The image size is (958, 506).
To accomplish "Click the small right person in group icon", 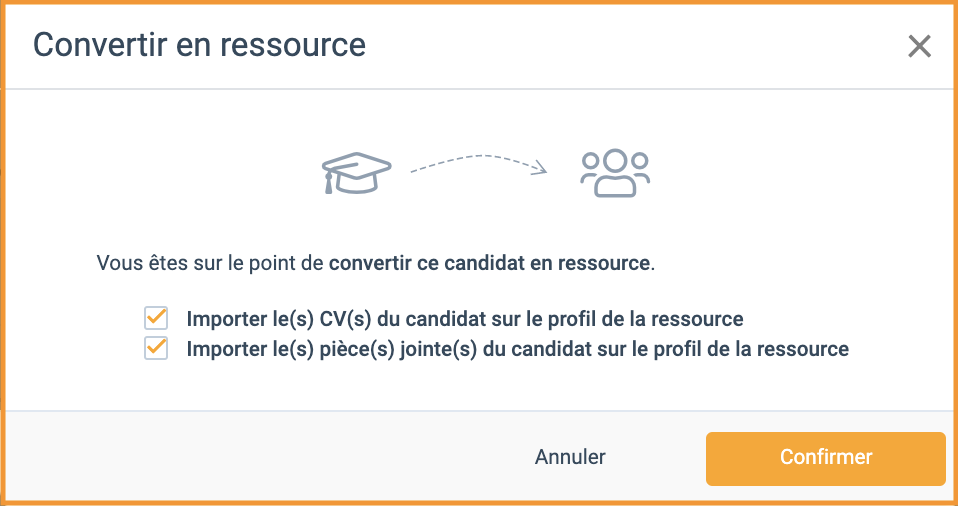I will pyautogui.click(x=640, y=169).
